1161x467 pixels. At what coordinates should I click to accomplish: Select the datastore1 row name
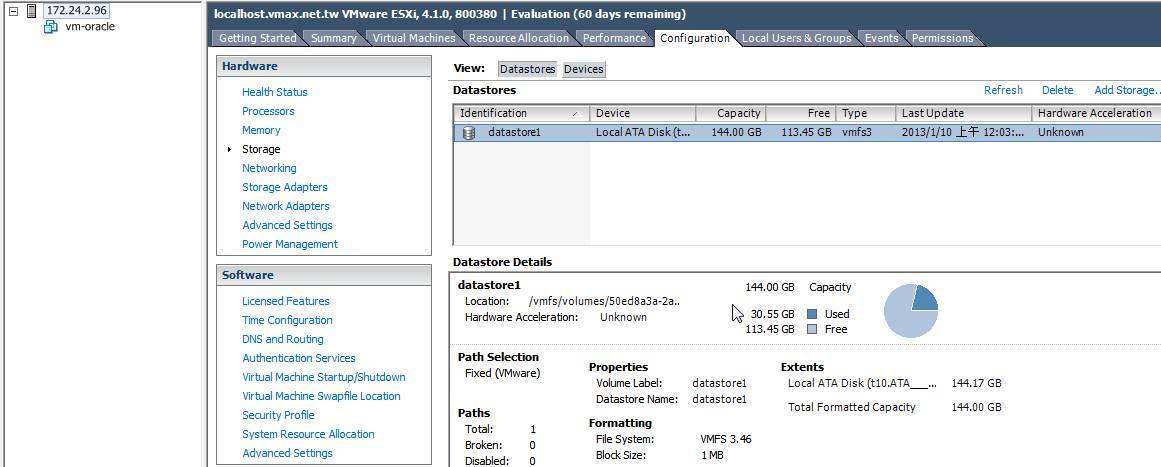[x=515, y=132]
